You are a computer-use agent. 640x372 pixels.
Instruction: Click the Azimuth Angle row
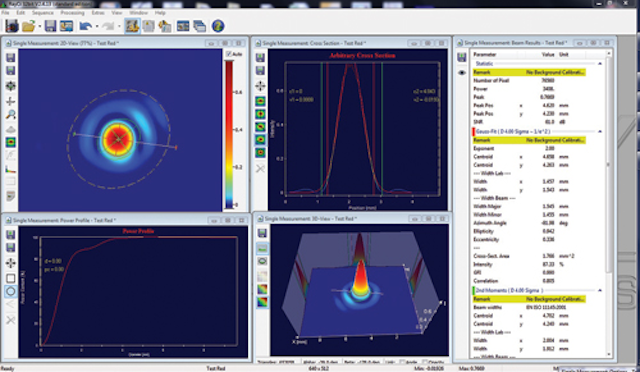pos(529,223)
